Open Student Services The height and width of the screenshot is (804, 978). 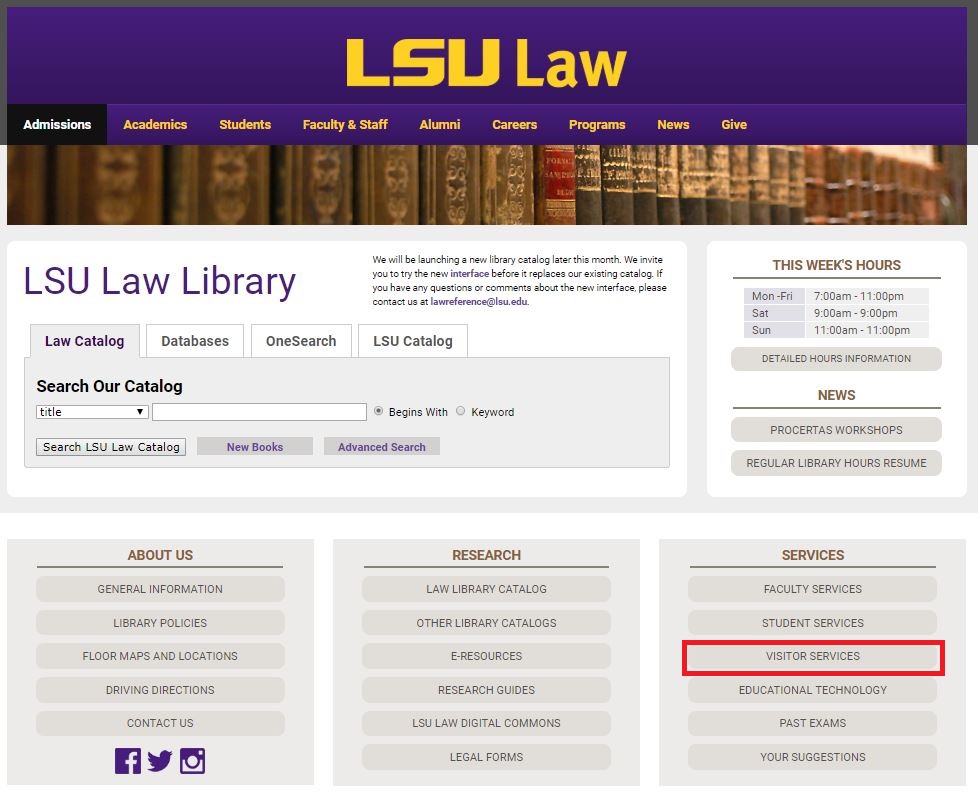[813, 622]
